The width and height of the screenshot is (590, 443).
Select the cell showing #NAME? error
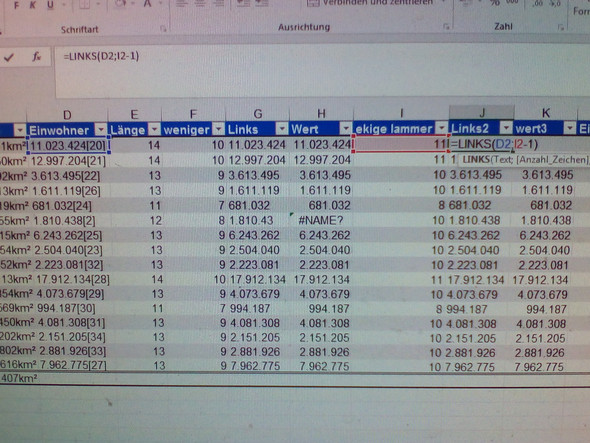pos(321,220)
